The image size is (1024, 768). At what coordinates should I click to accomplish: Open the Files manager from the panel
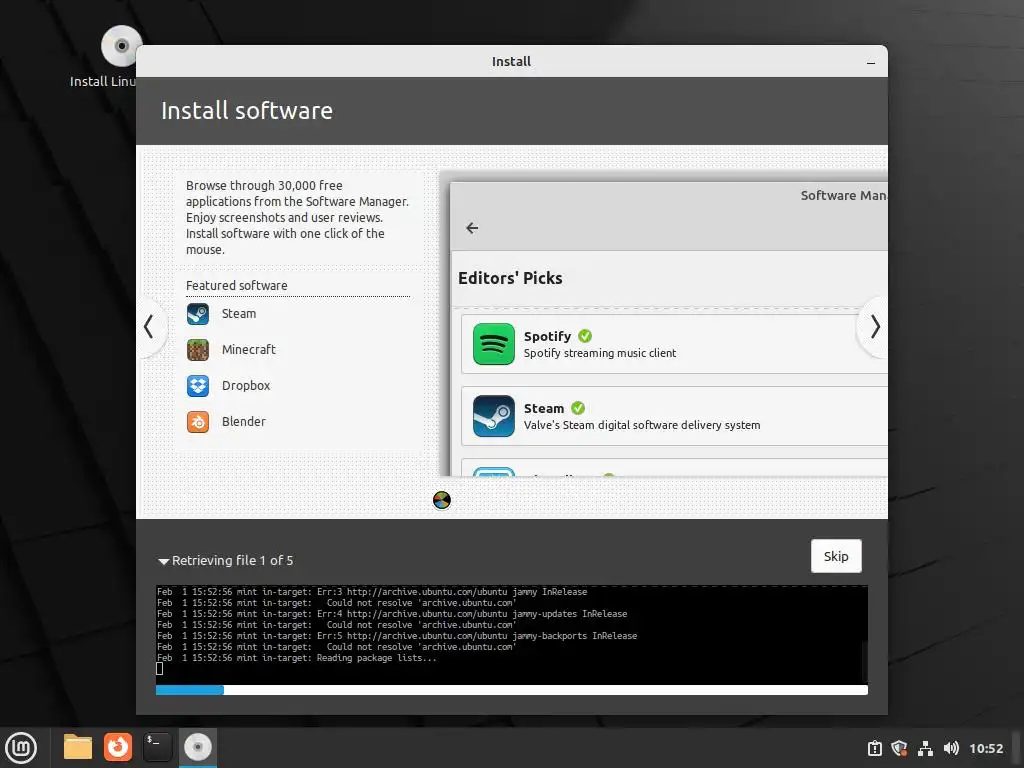(x=78, y=747)
